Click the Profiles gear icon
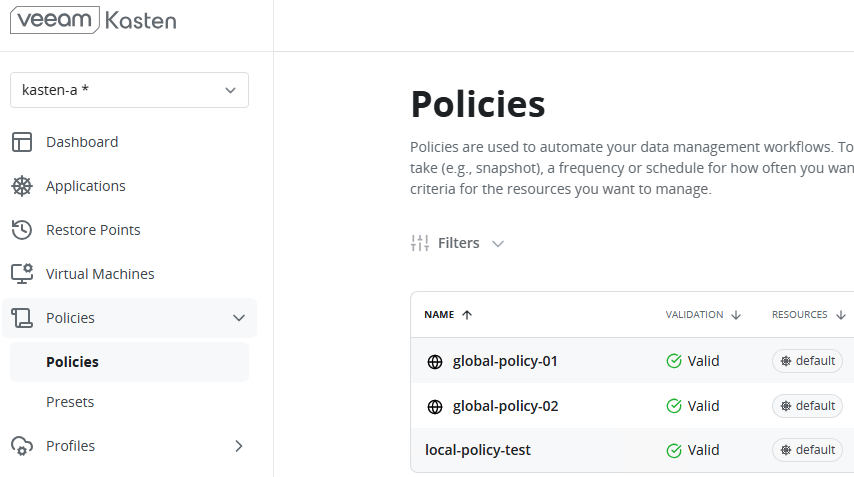This screenshot has width=854, height=477. click(x=22, y=446)
